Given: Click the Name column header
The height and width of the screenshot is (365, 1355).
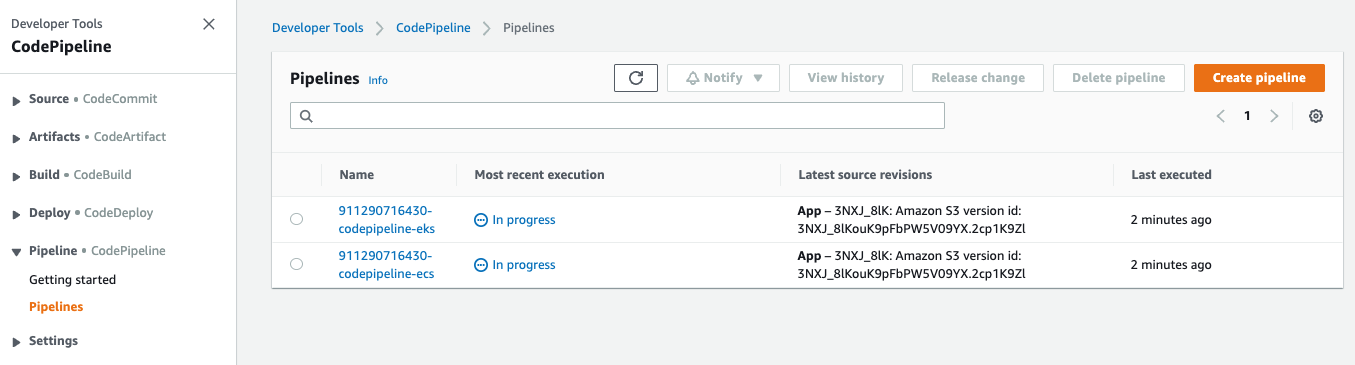Looking at the screenshot, I should pyautogui.click(x=357, y=175).
